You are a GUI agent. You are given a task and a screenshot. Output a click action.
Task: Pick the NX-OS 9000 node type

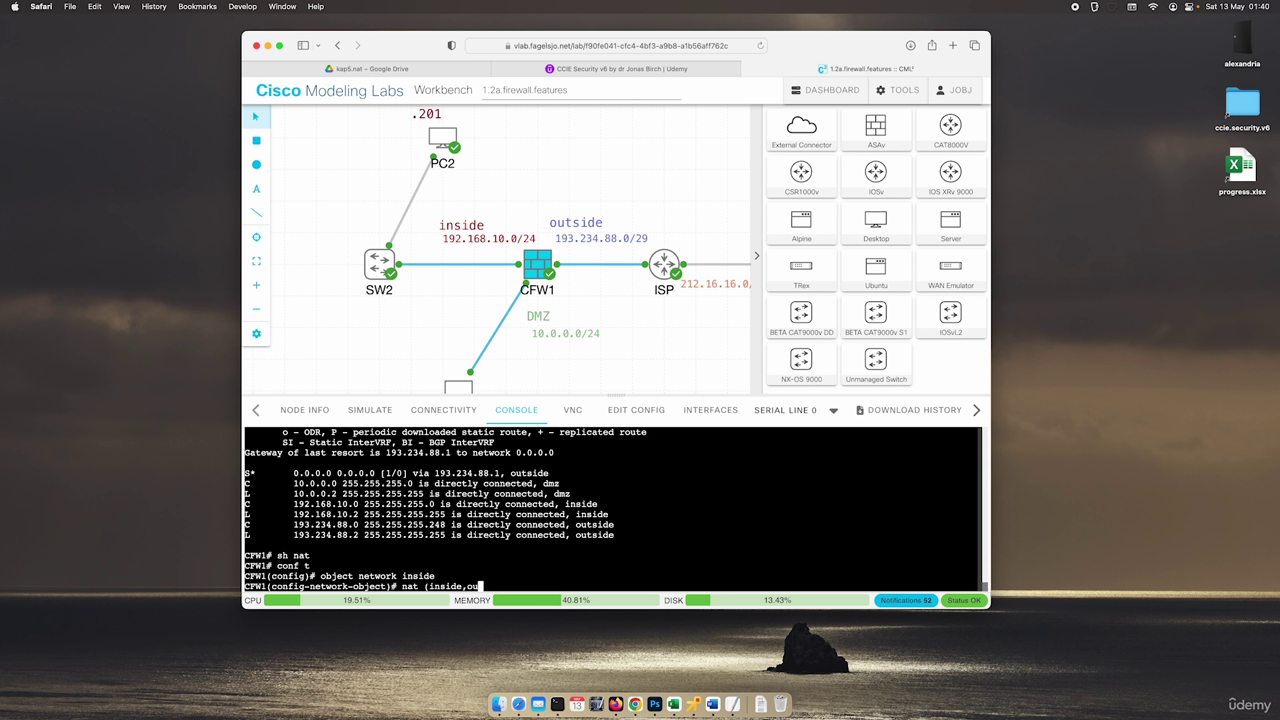tap(801, 366)
